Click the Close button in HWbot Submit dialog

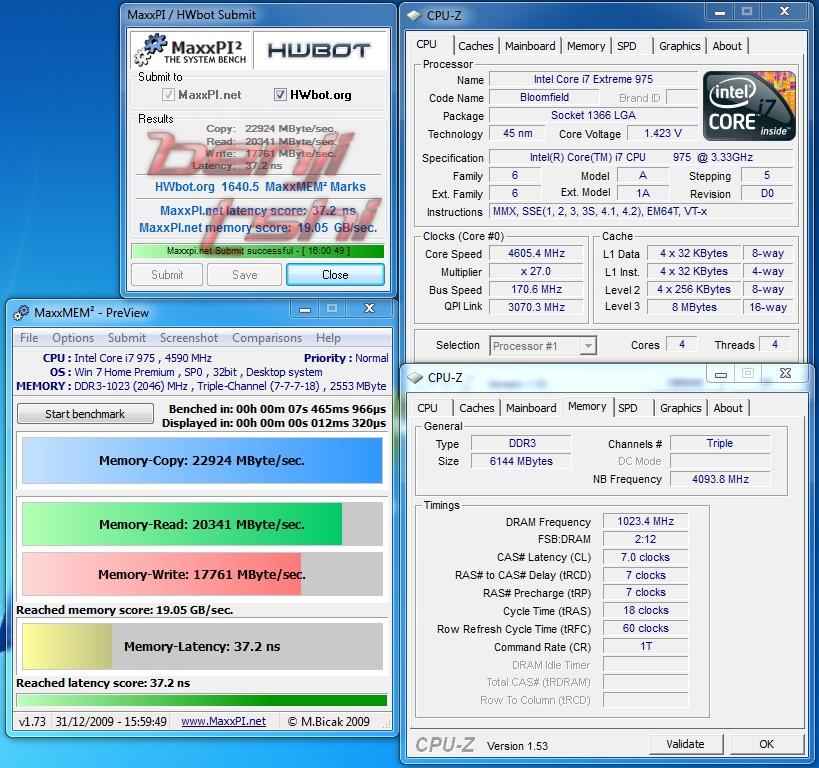pos(335,275)
